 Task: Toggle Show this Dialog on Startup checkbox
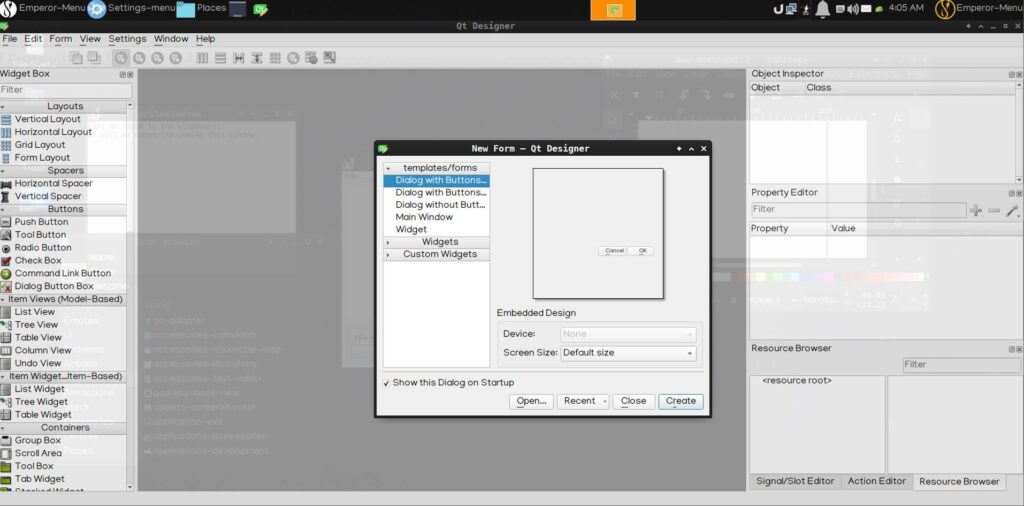tap(387, 383)
